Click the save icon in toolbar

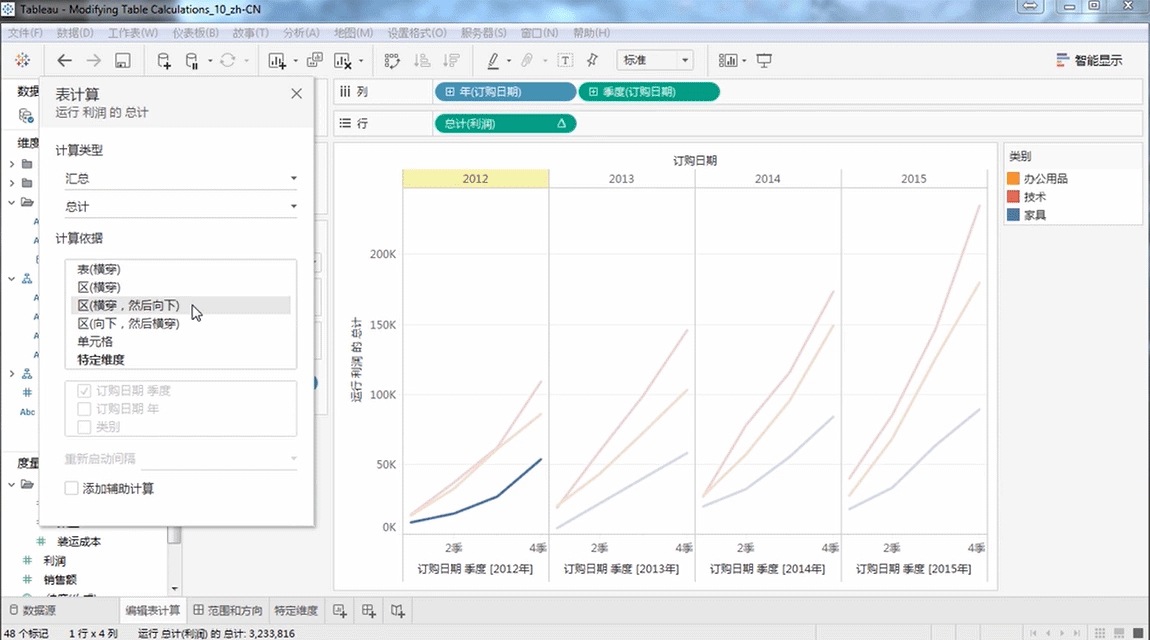coord(122,61)
